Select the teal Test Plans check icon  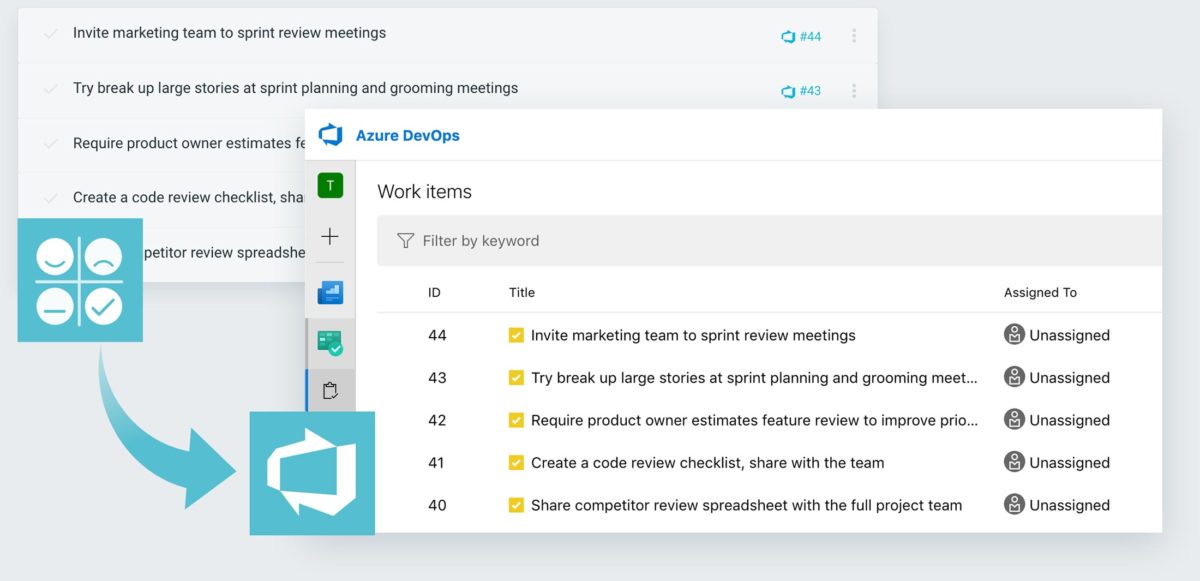pyautogui.click(x=330, y=342)
